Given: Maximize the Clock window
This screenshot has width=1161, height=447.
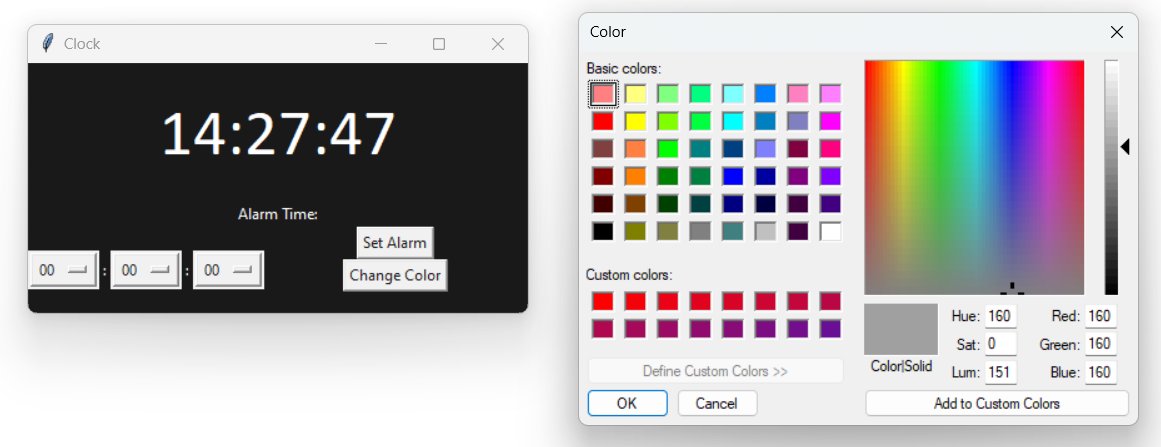Looking at the screenshot, I should coord(439,44).
